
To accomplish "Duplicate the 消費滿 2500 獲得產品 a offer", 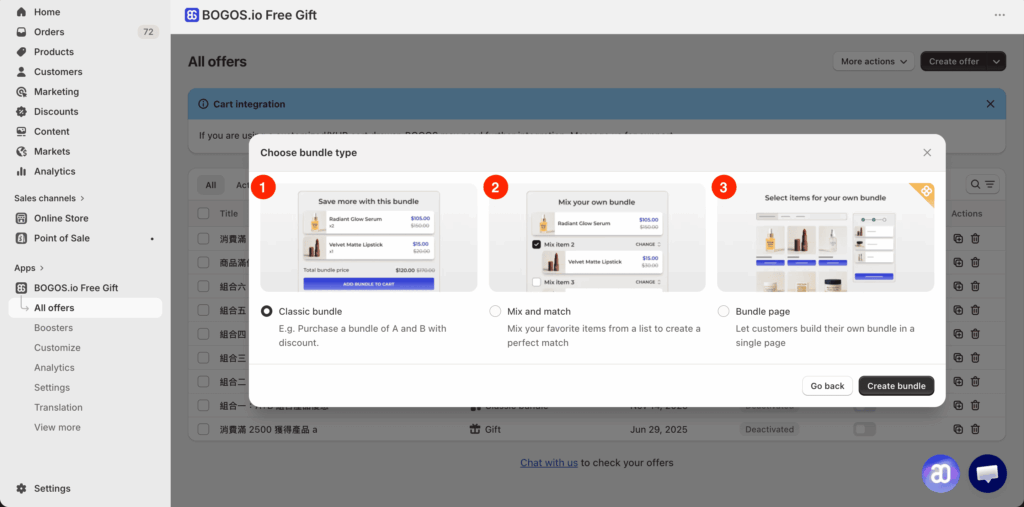I will click(x=958, y=429).
